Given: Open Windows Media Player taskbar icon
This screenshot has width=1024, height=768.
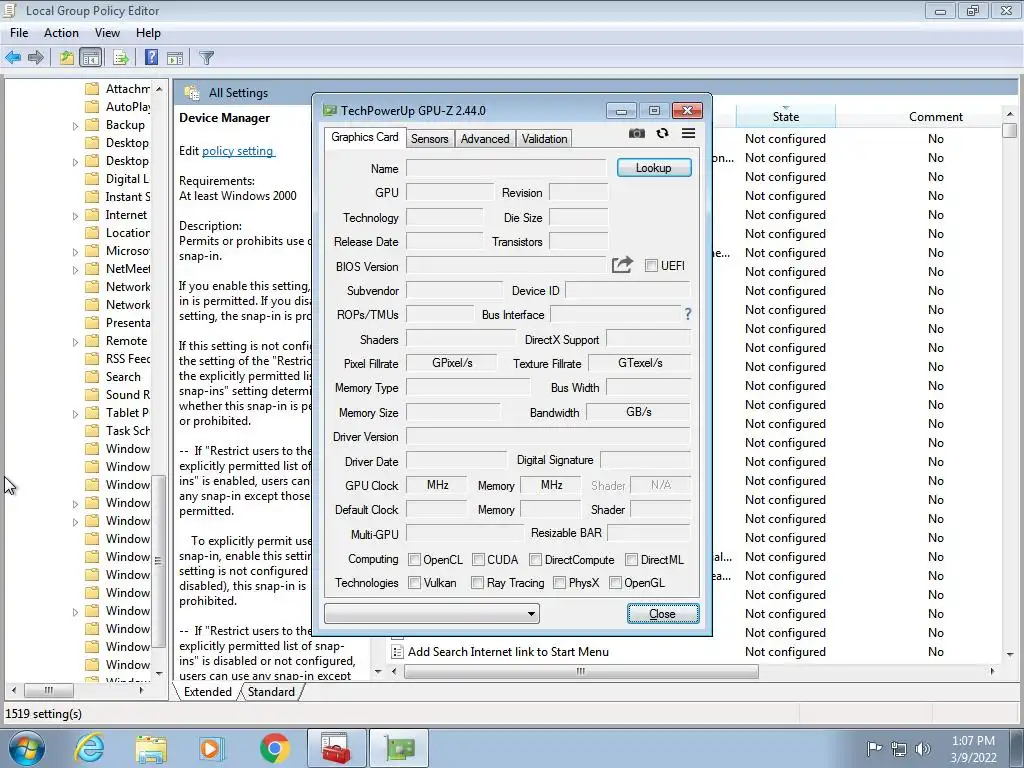Looking at the screenshot, I should pyautogui.click(x=212, y=748).
